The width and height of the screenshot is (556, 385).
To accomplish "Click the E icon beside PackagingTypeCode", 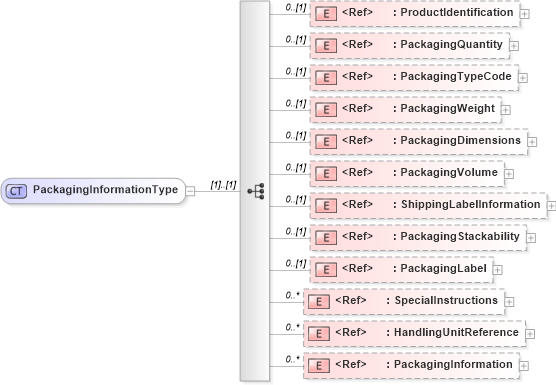I will (326, 78).
